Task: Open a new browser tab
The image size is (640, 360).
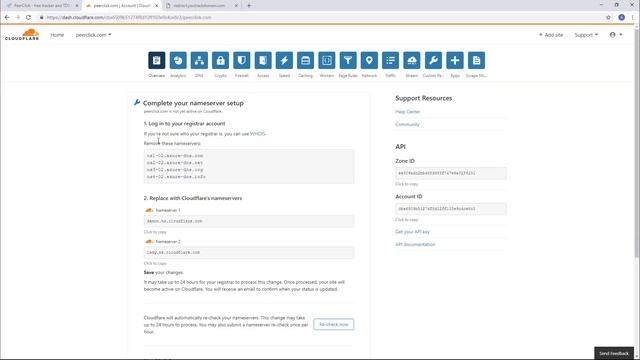Action: click(249, 6)
